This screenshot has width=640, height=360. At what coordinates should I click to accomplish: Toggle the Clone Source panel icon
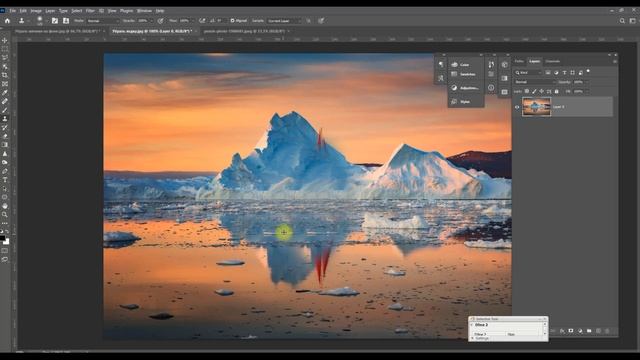[66, 20]
